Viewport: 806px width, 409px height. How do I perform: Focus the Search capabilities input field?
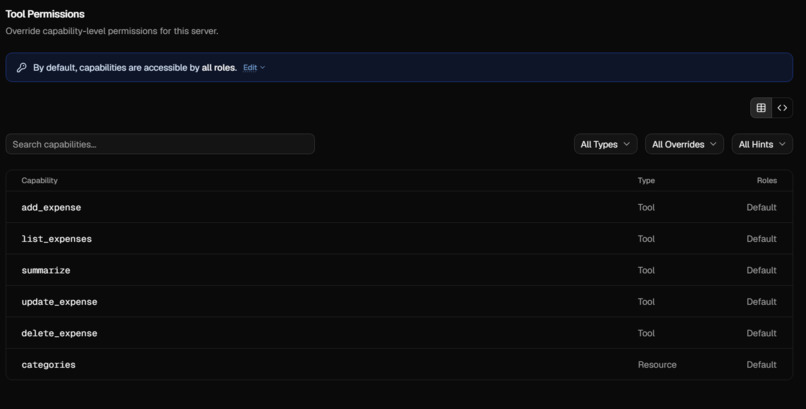(160, 144)
